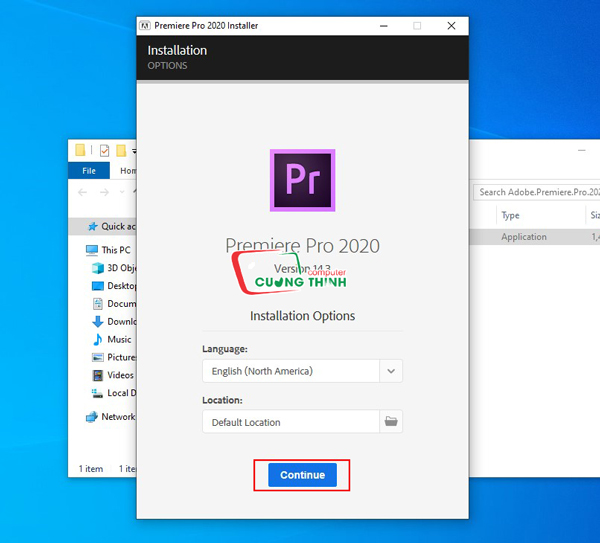Open Downloads folder in Explorer sidebar
Image resolution: width=600 pixels, height=543 pixels.
tap(114, 321)
